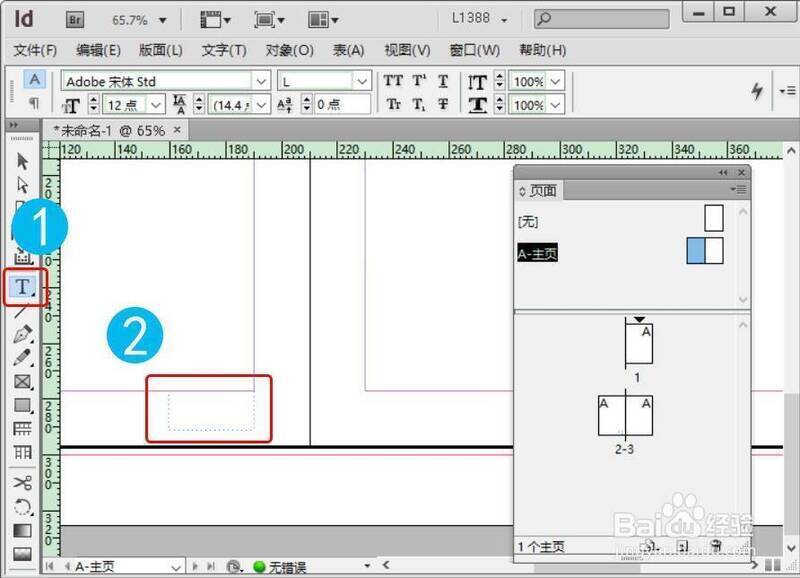
Task: Pick the Scissors tool
Action: [23, 482]
